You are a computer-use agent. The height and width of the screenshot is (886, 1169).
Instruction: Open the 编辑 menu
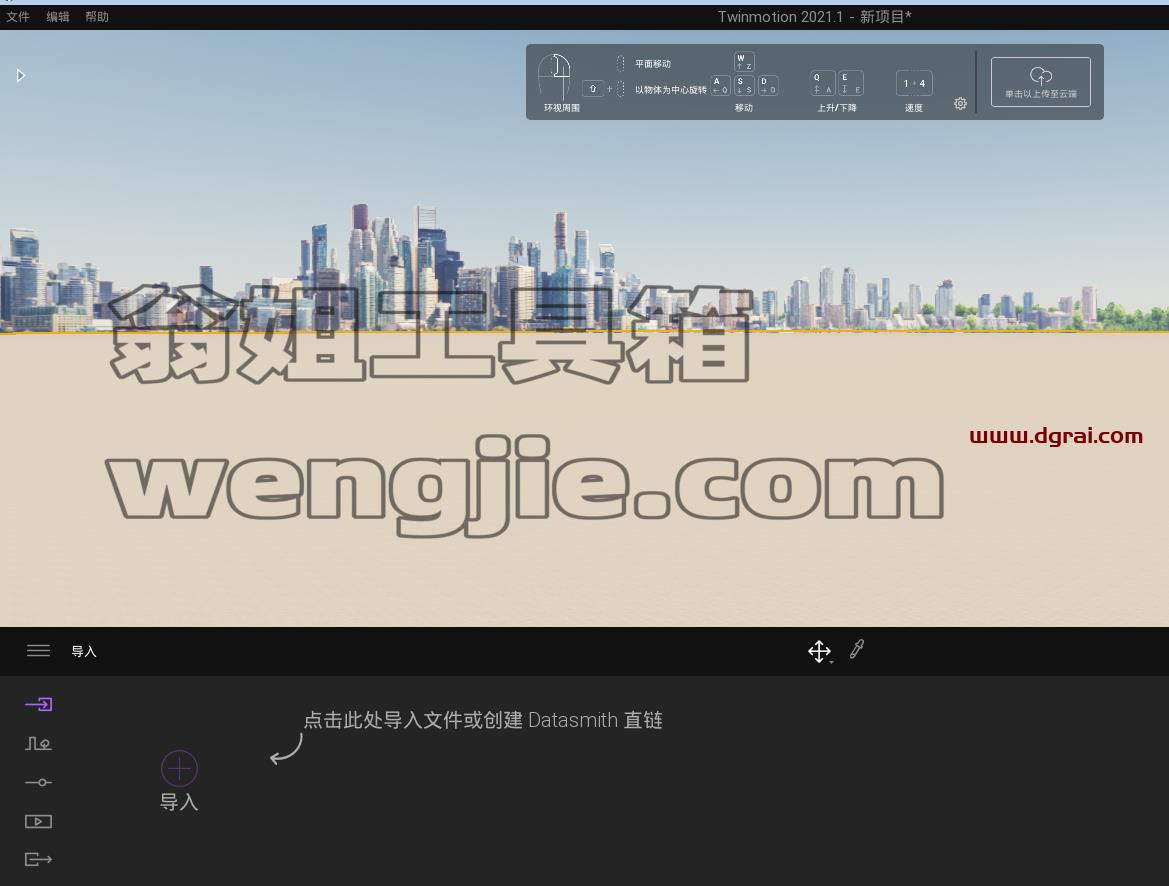coord(57,16)
